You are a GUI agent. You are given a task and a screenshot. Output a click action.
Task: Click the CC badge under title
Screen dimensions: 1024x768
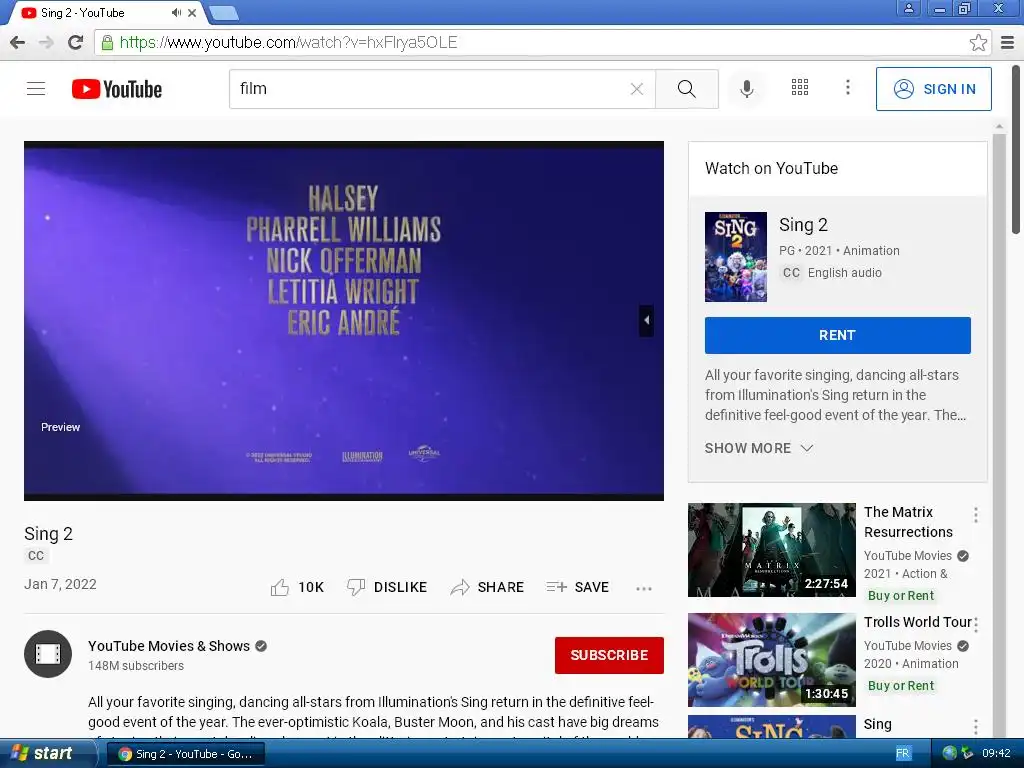[36, 556]
